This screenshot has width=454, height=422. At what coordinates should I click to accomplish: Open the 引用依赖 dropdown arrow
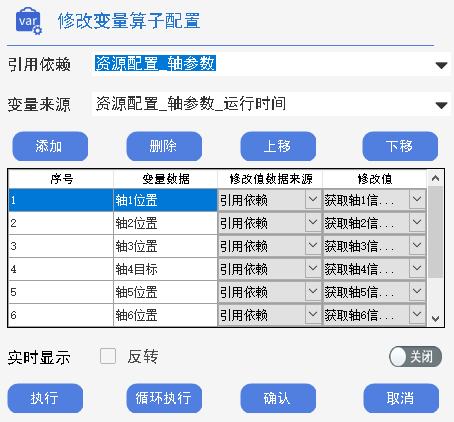441,65
